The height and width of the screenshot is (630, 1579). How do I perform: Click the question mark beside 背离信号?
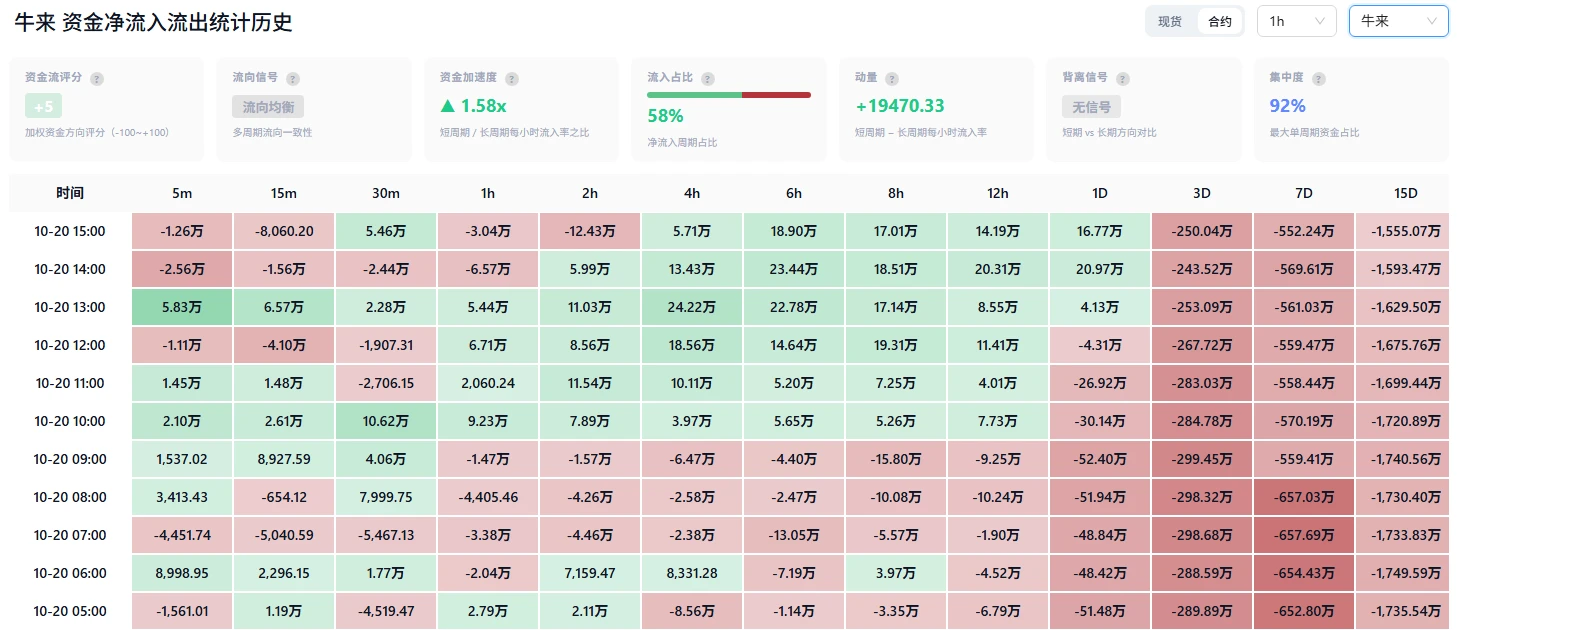[1123, 78]
